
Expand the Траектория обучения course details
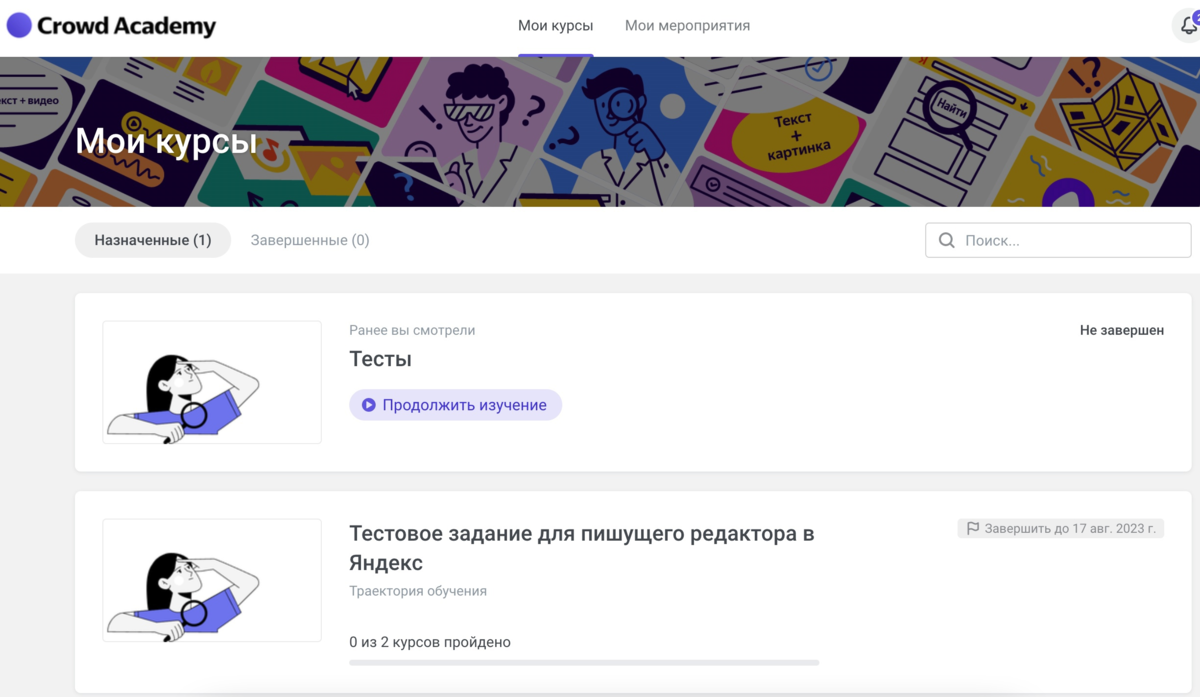[x=416, y=591]
